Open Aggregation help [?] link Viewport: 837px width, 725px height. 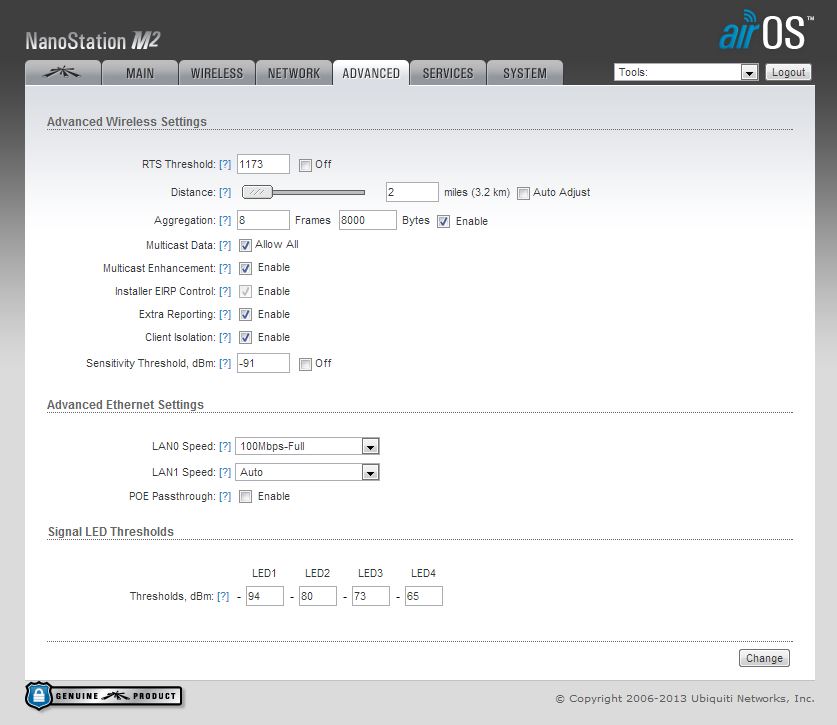click(x=225, y=220)
